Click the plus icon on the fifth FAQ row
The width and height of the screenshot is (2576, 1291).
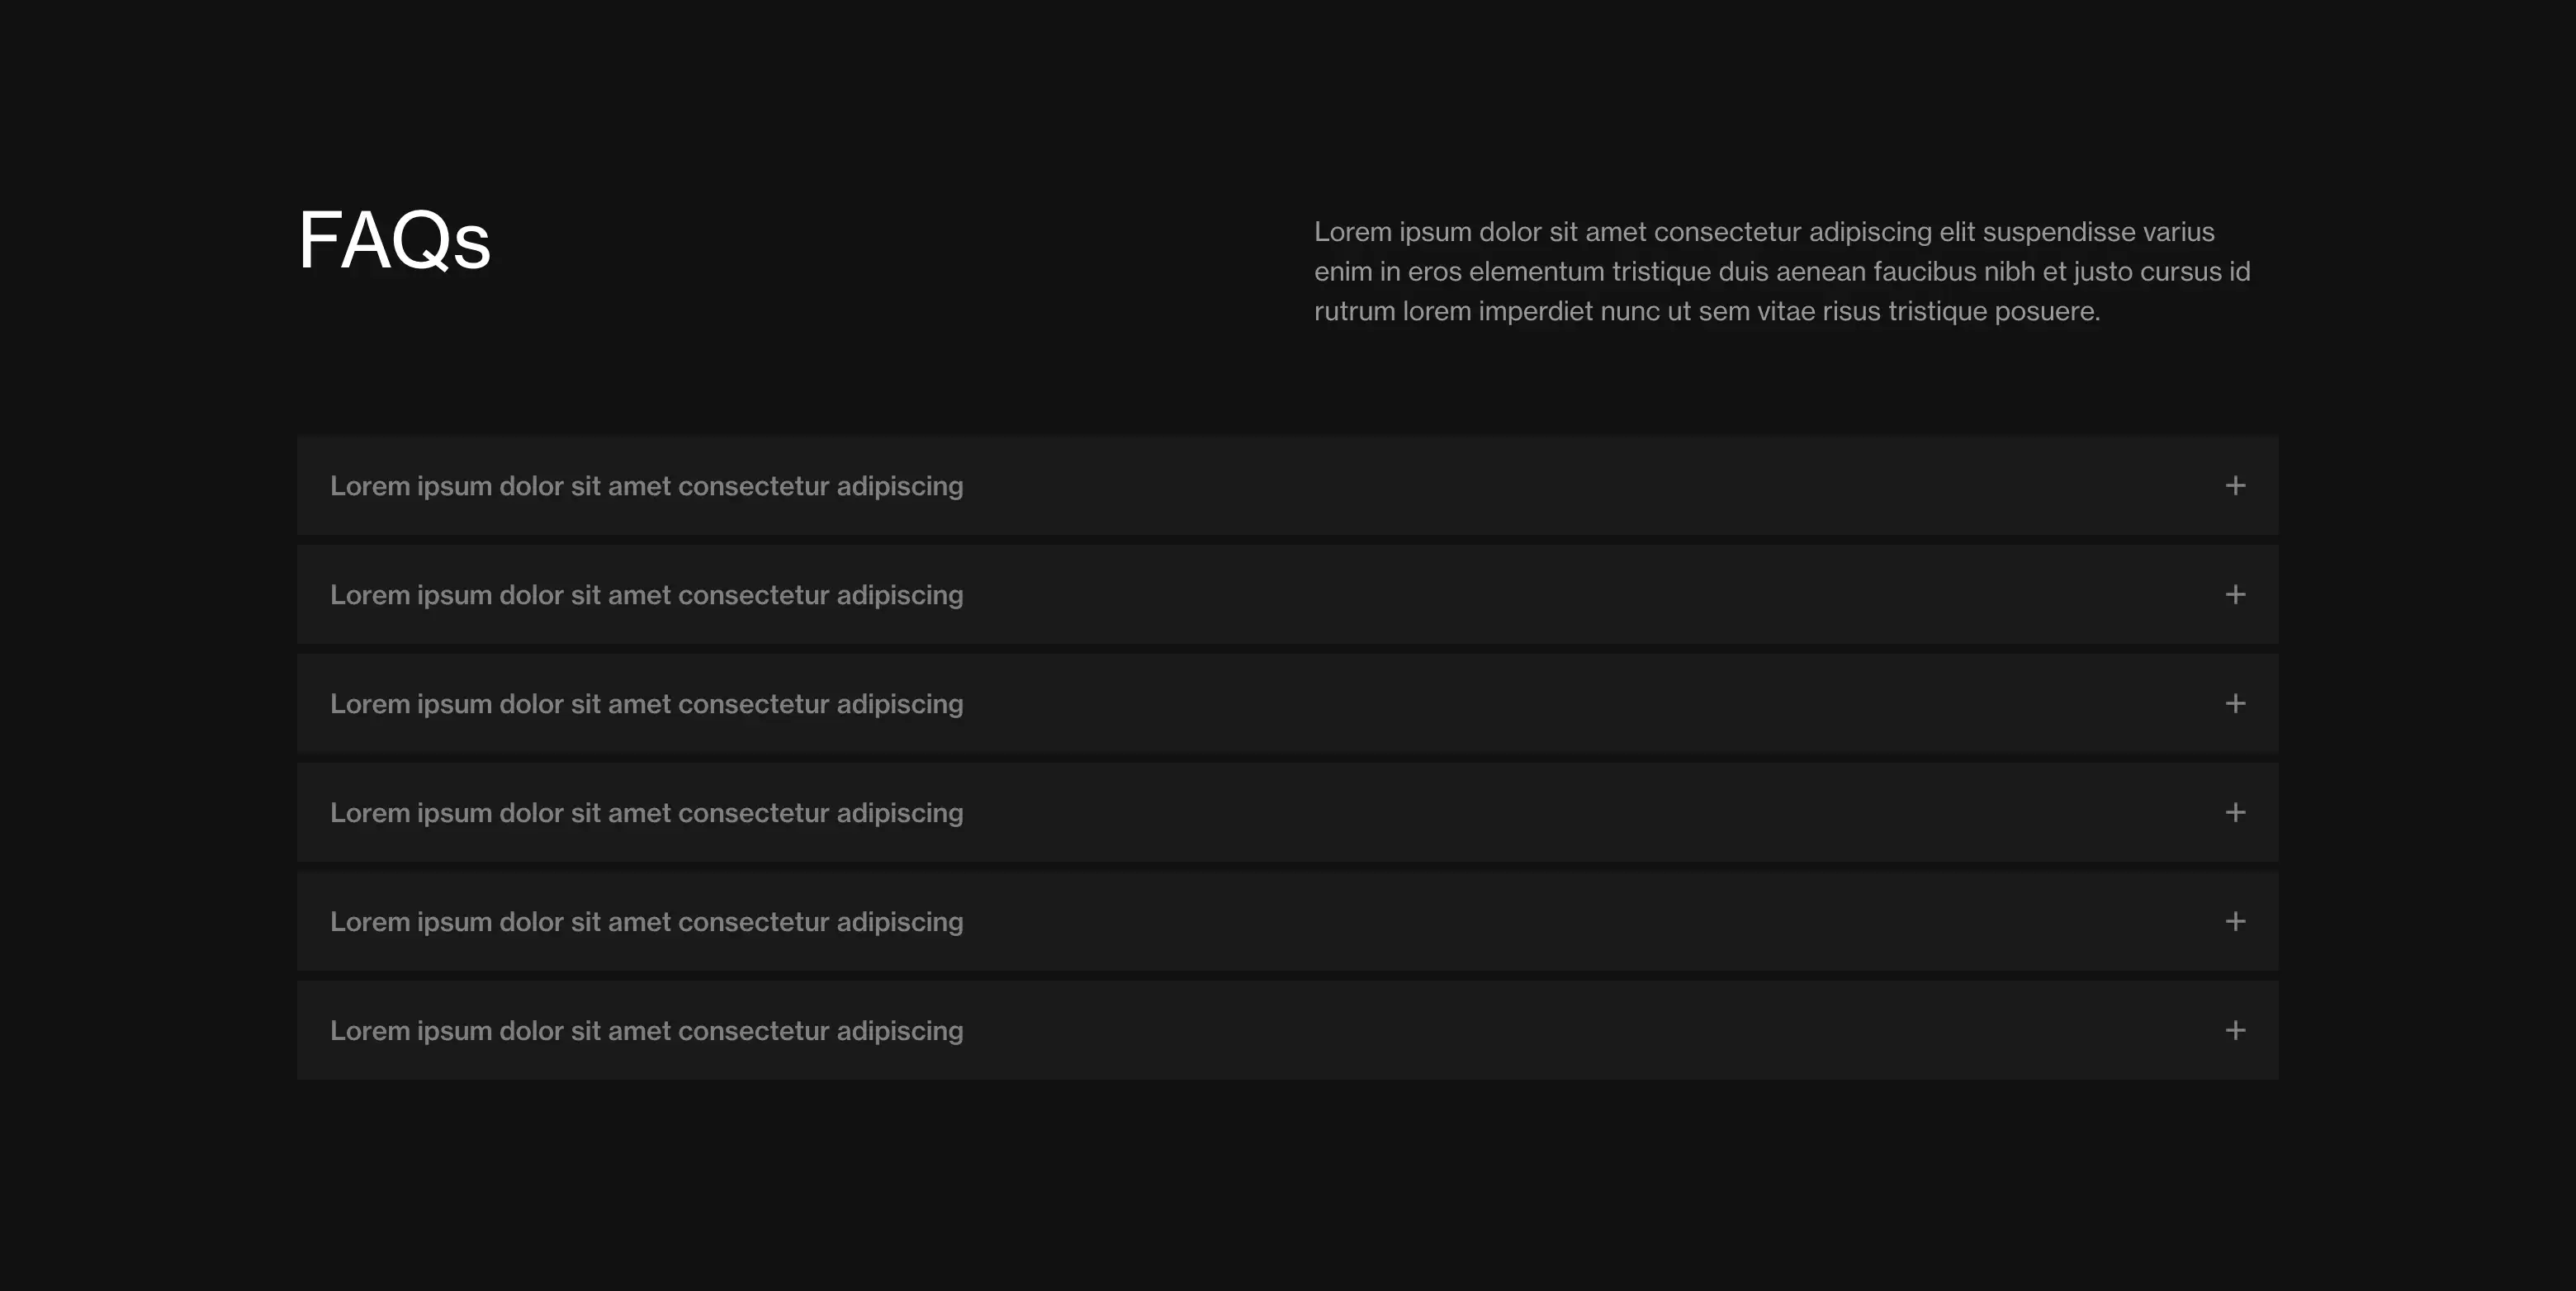(x=2235, y=922)
